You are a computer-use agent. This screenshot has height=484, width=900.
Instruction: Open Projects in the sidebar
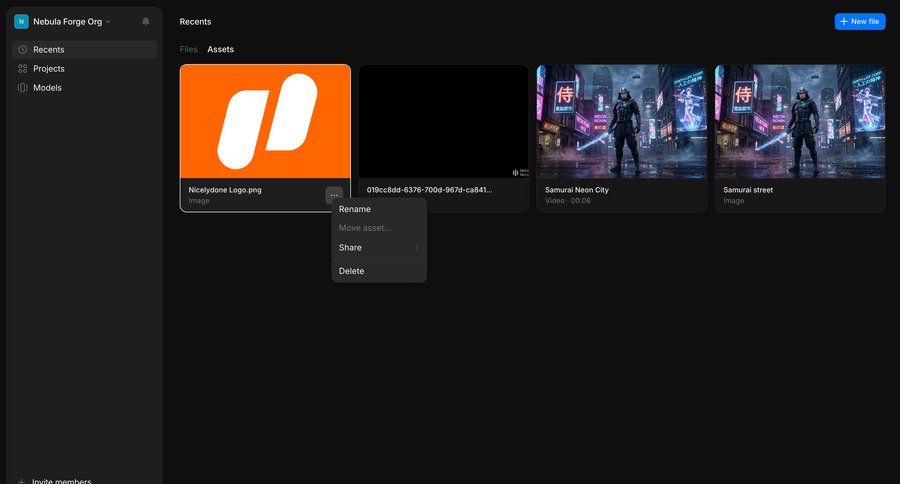coord(84,68)
